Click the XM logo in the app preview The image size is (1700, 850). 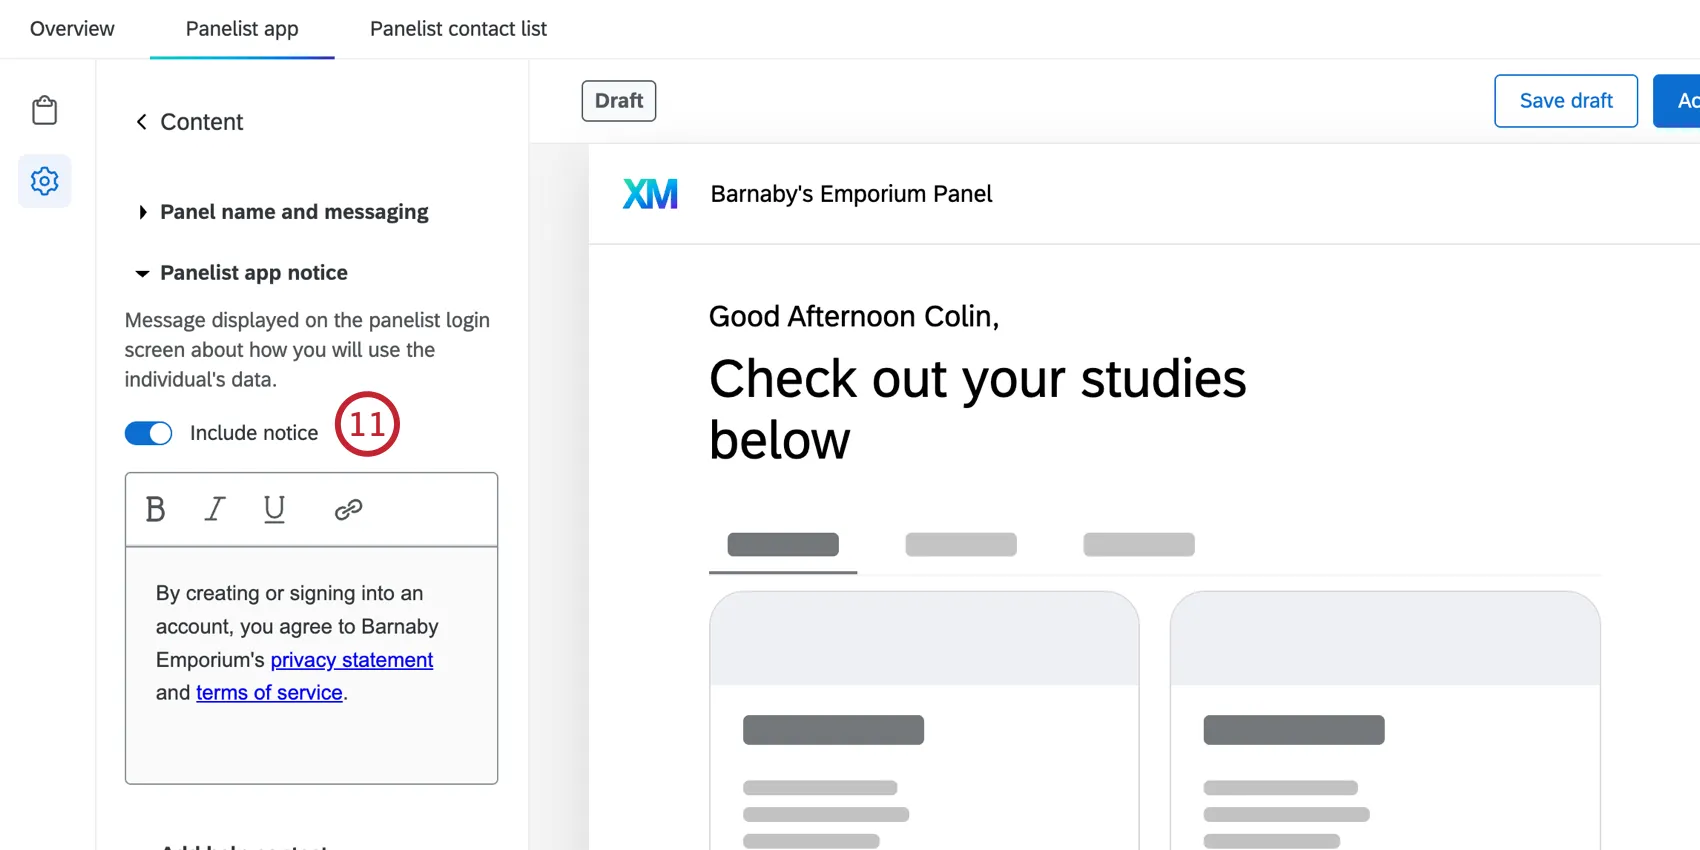click(650, 193)
